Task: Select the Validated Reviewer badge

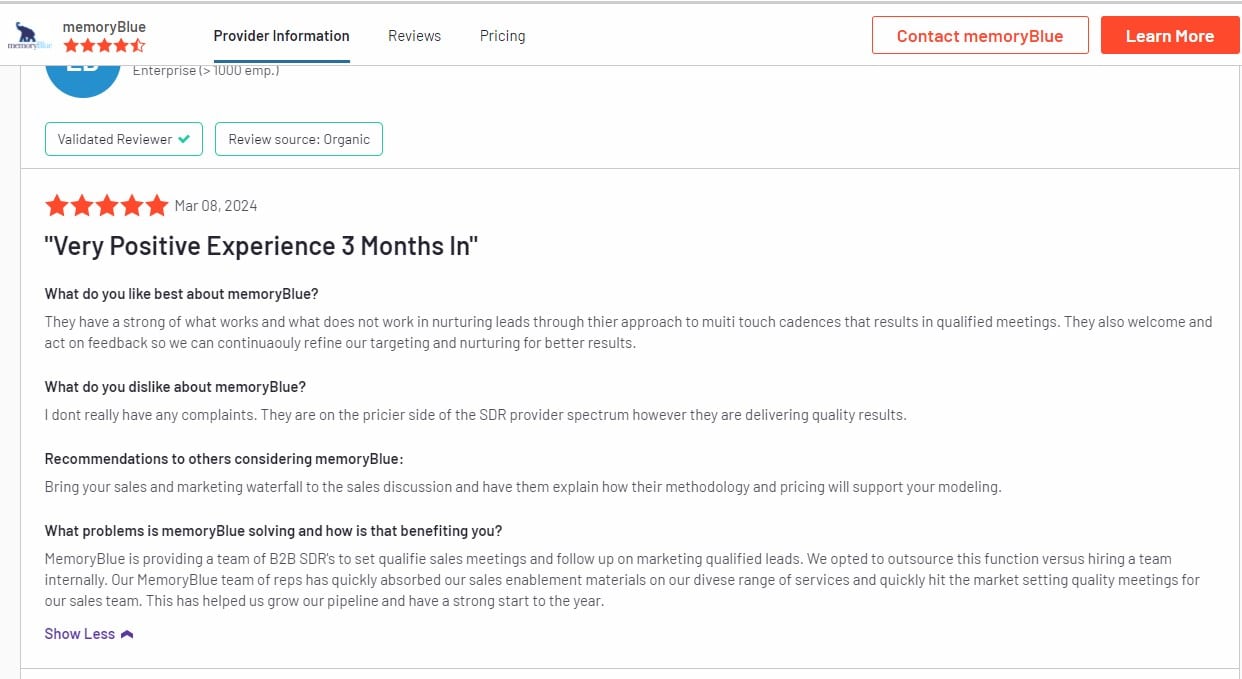Action: point(124,139)
